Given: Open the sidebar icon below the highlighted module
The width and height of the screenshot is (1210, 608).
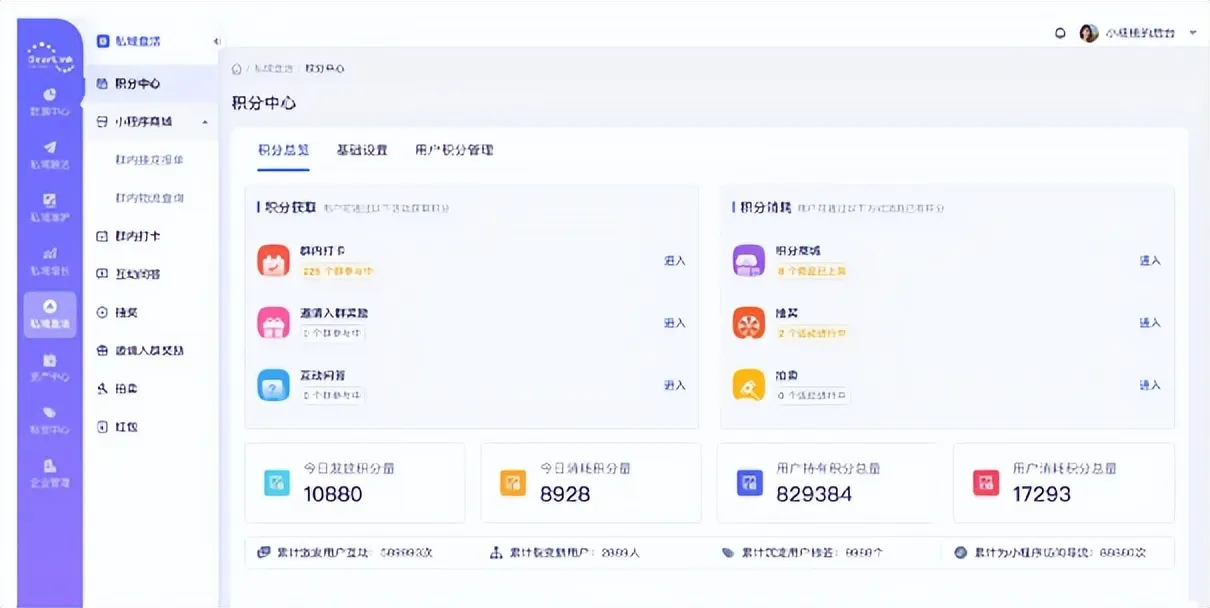Looking at the screenshot, I should click(50, 359).
